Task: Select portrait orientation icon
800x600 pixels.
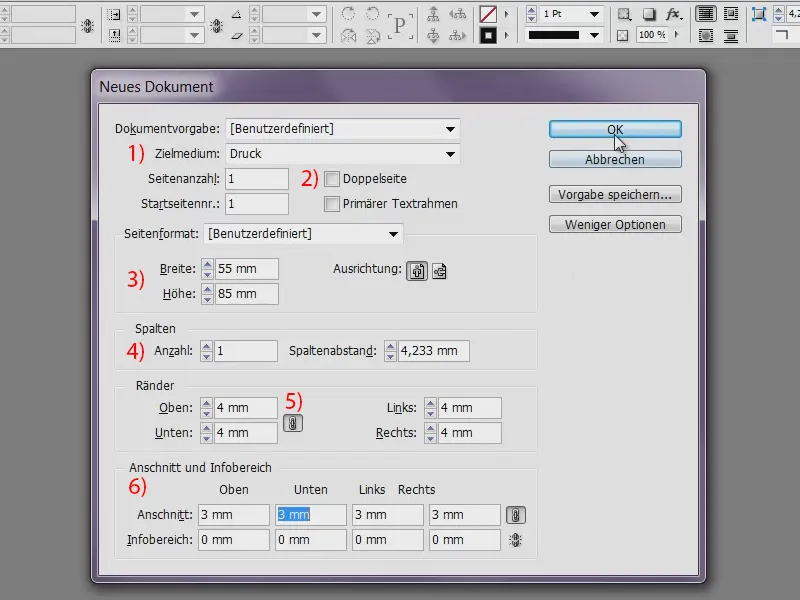Action: click(416, 271)
